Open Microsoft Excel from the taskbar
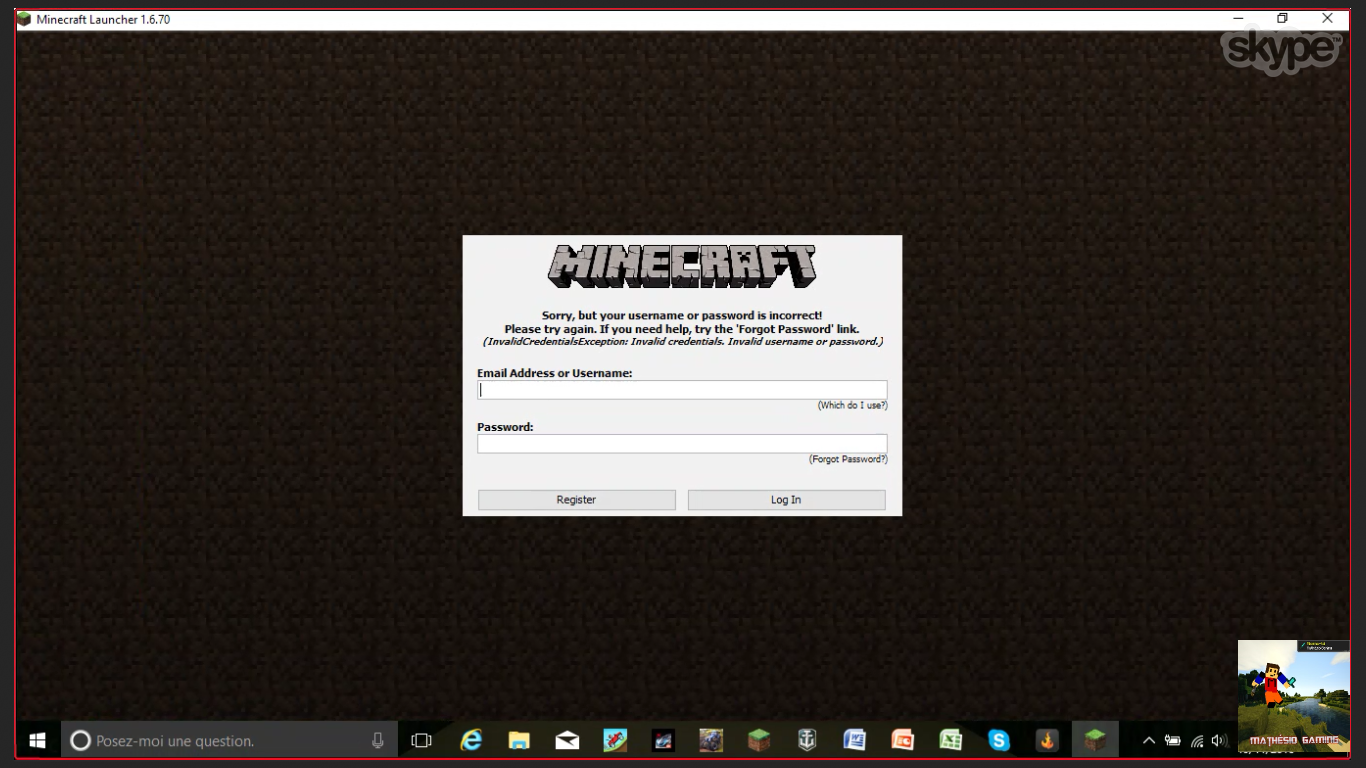 tap(951, 740)
